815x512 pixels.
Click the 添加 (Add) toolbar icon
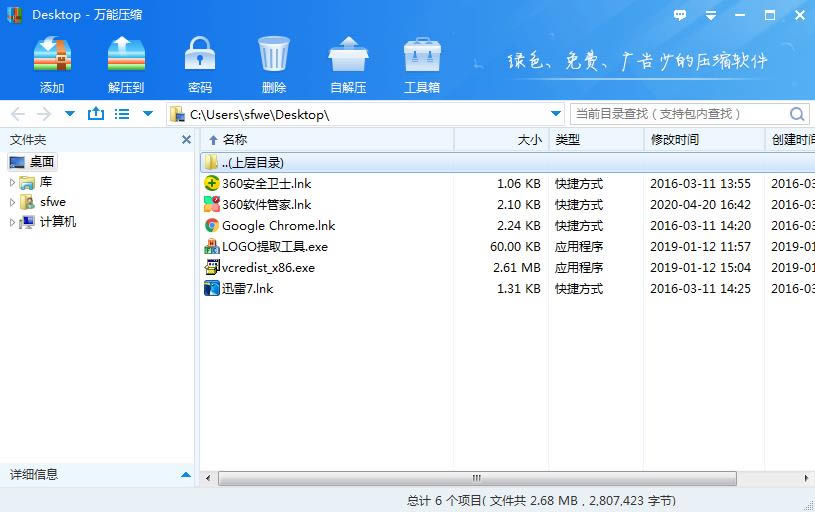click(x=52, y=54)
